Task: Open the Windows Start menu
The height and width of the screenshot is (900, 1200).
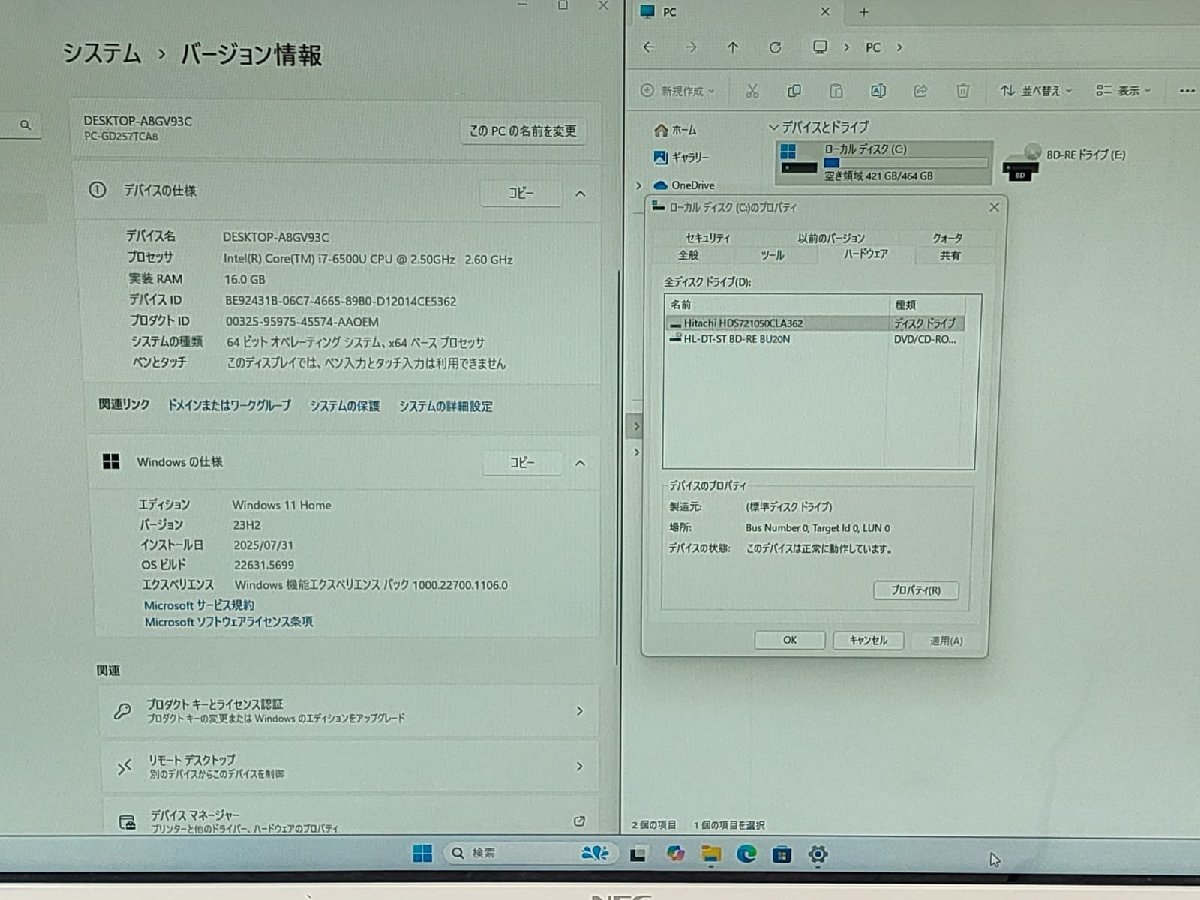Action: (422, 853)
